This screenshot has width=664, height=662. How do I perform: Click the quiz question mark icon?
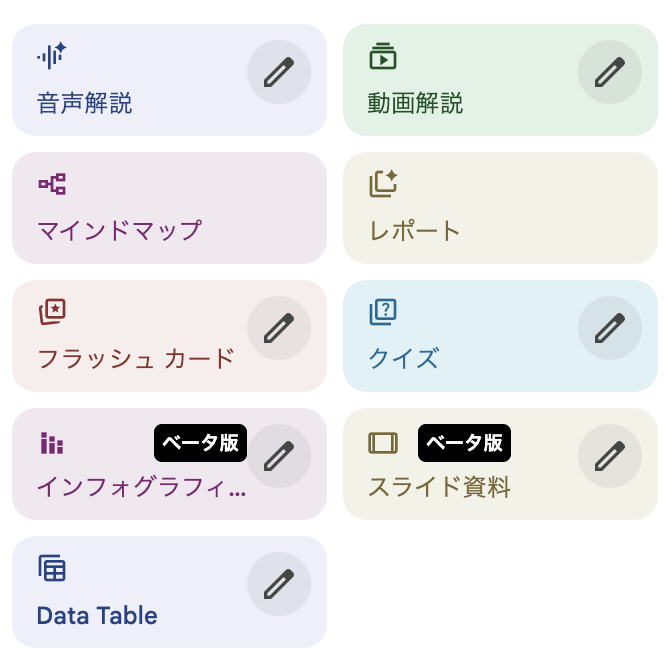(383, 312)
